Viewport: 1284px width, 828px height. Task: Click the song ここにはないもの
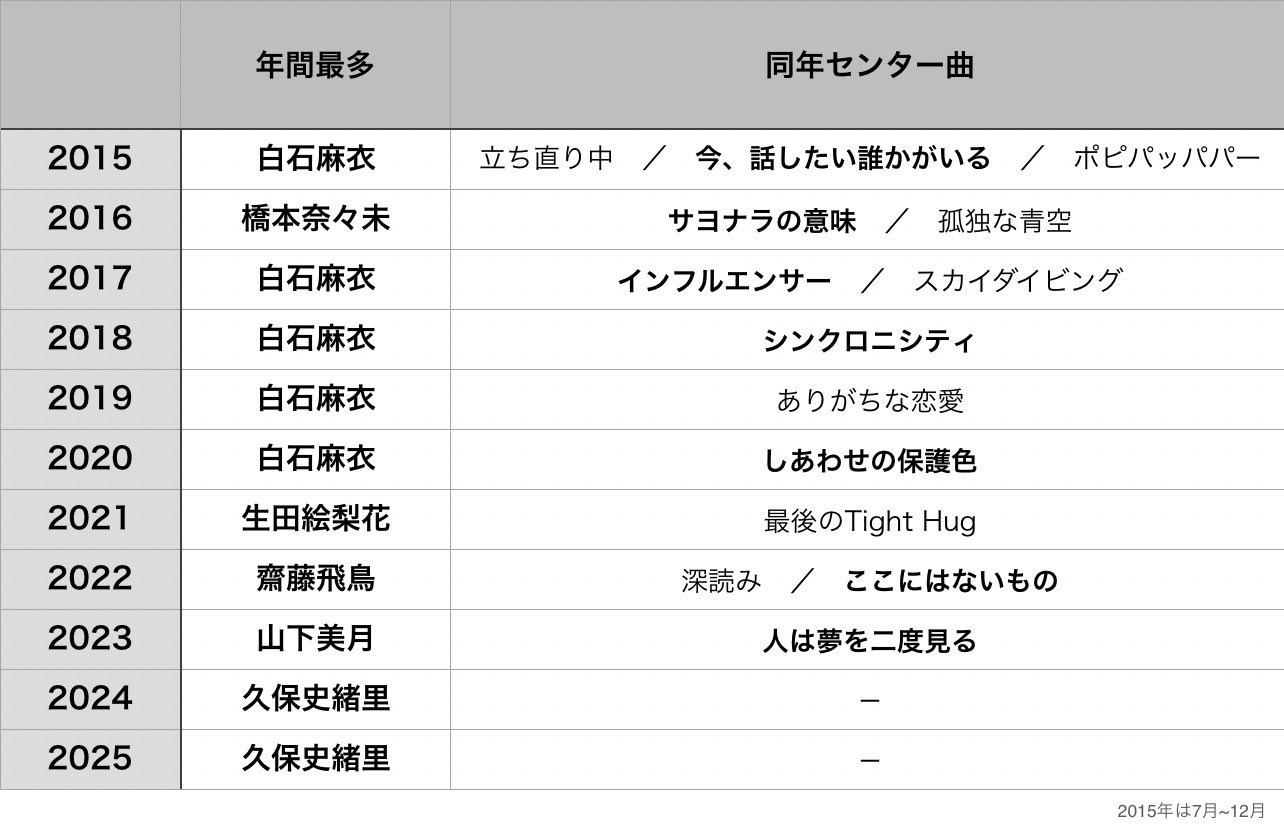(x=951, y=580)
